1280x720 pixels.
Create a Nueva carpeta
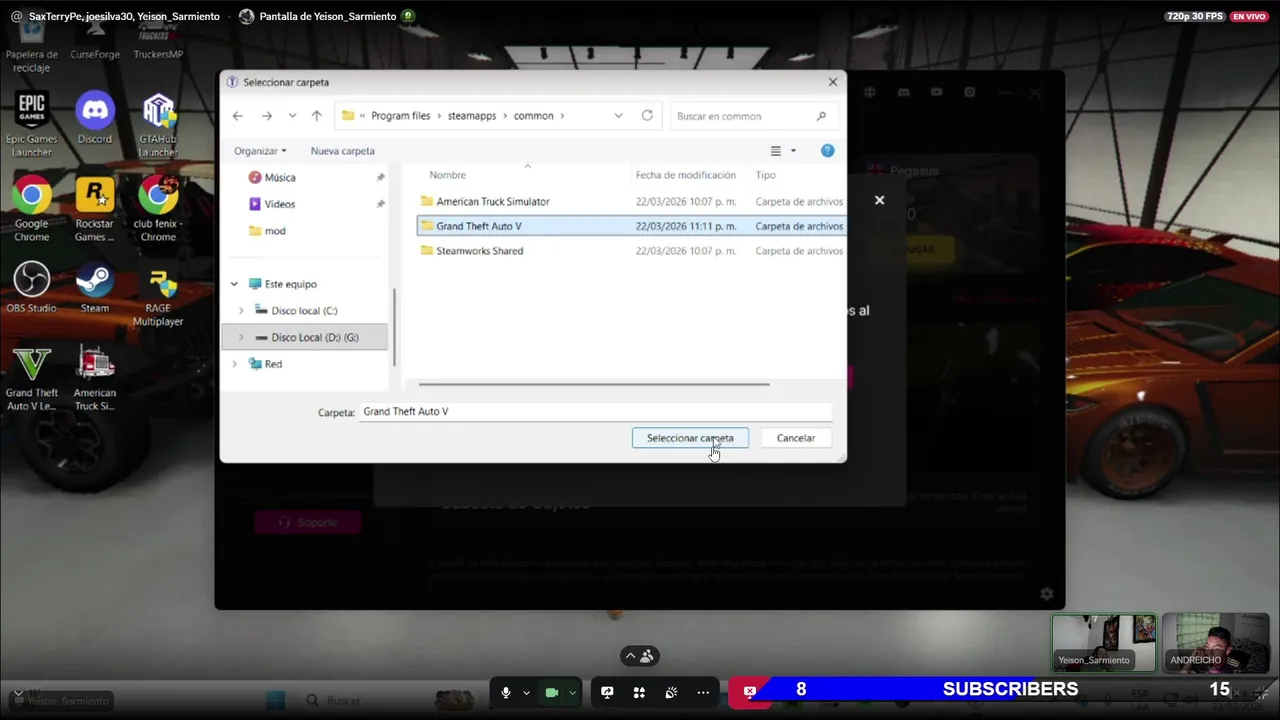[342, 151]
